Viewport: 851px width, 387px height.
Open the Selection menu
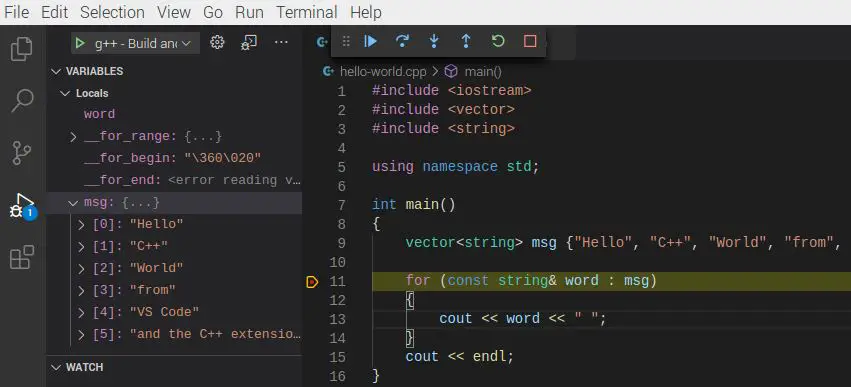[x=112, y=12]
